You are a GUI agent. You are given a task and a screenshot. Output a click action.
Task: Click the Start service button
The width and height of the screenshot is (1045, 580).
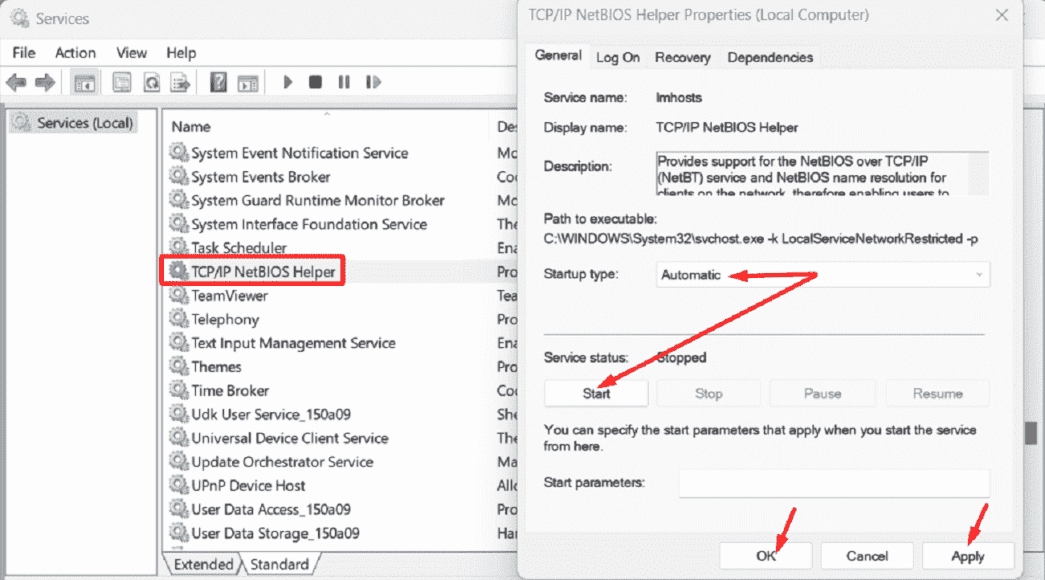click(596, 393)
